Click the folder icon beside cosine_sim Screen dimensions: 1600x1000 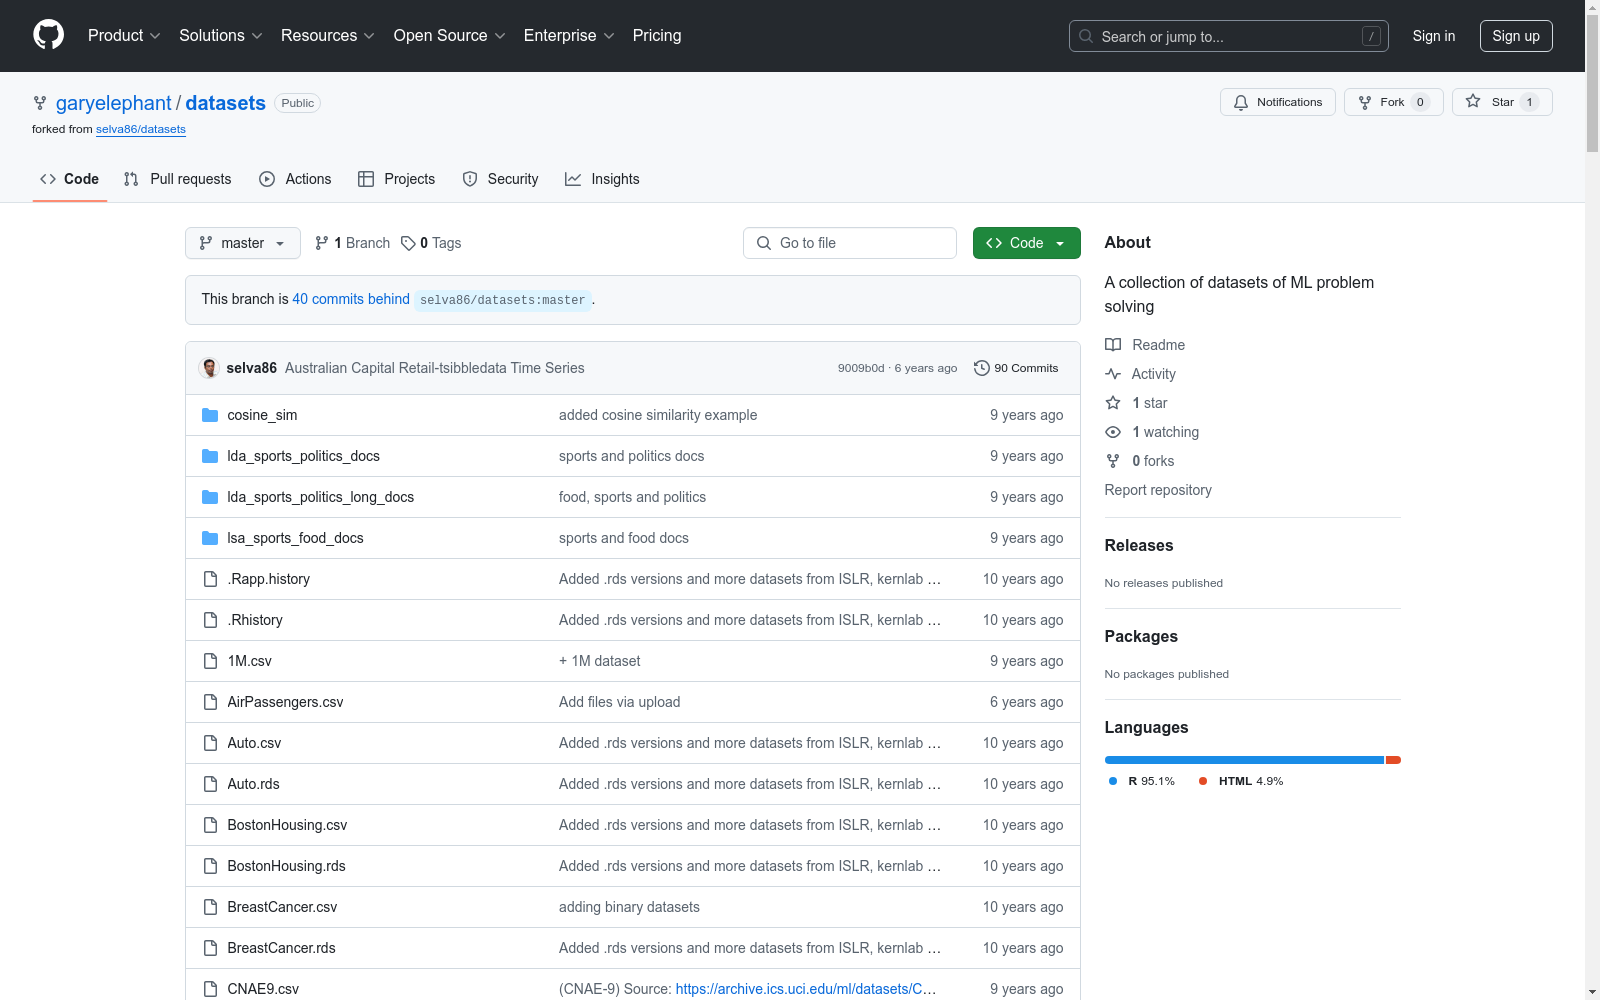(x=210, y=415)
